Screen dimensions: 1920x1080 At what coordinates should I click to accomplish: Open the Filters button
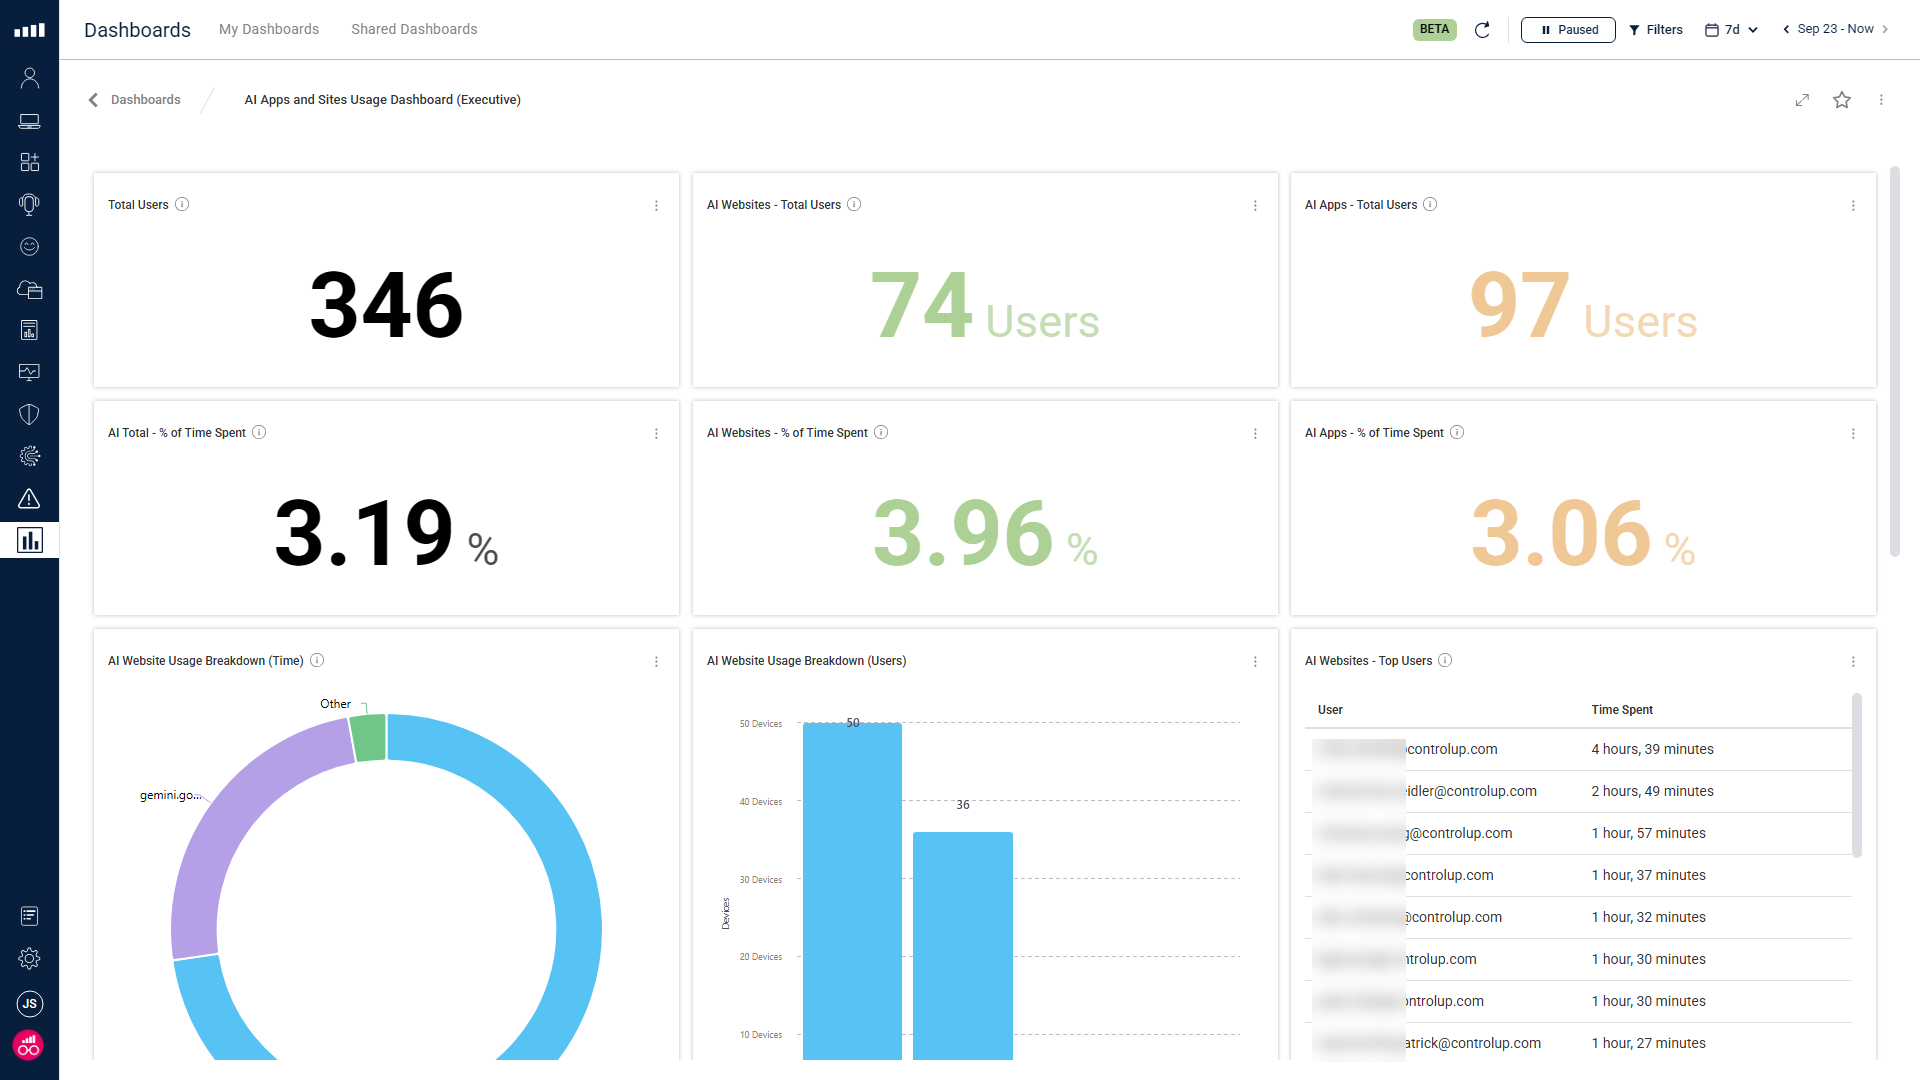click(x=1655, y=30)
